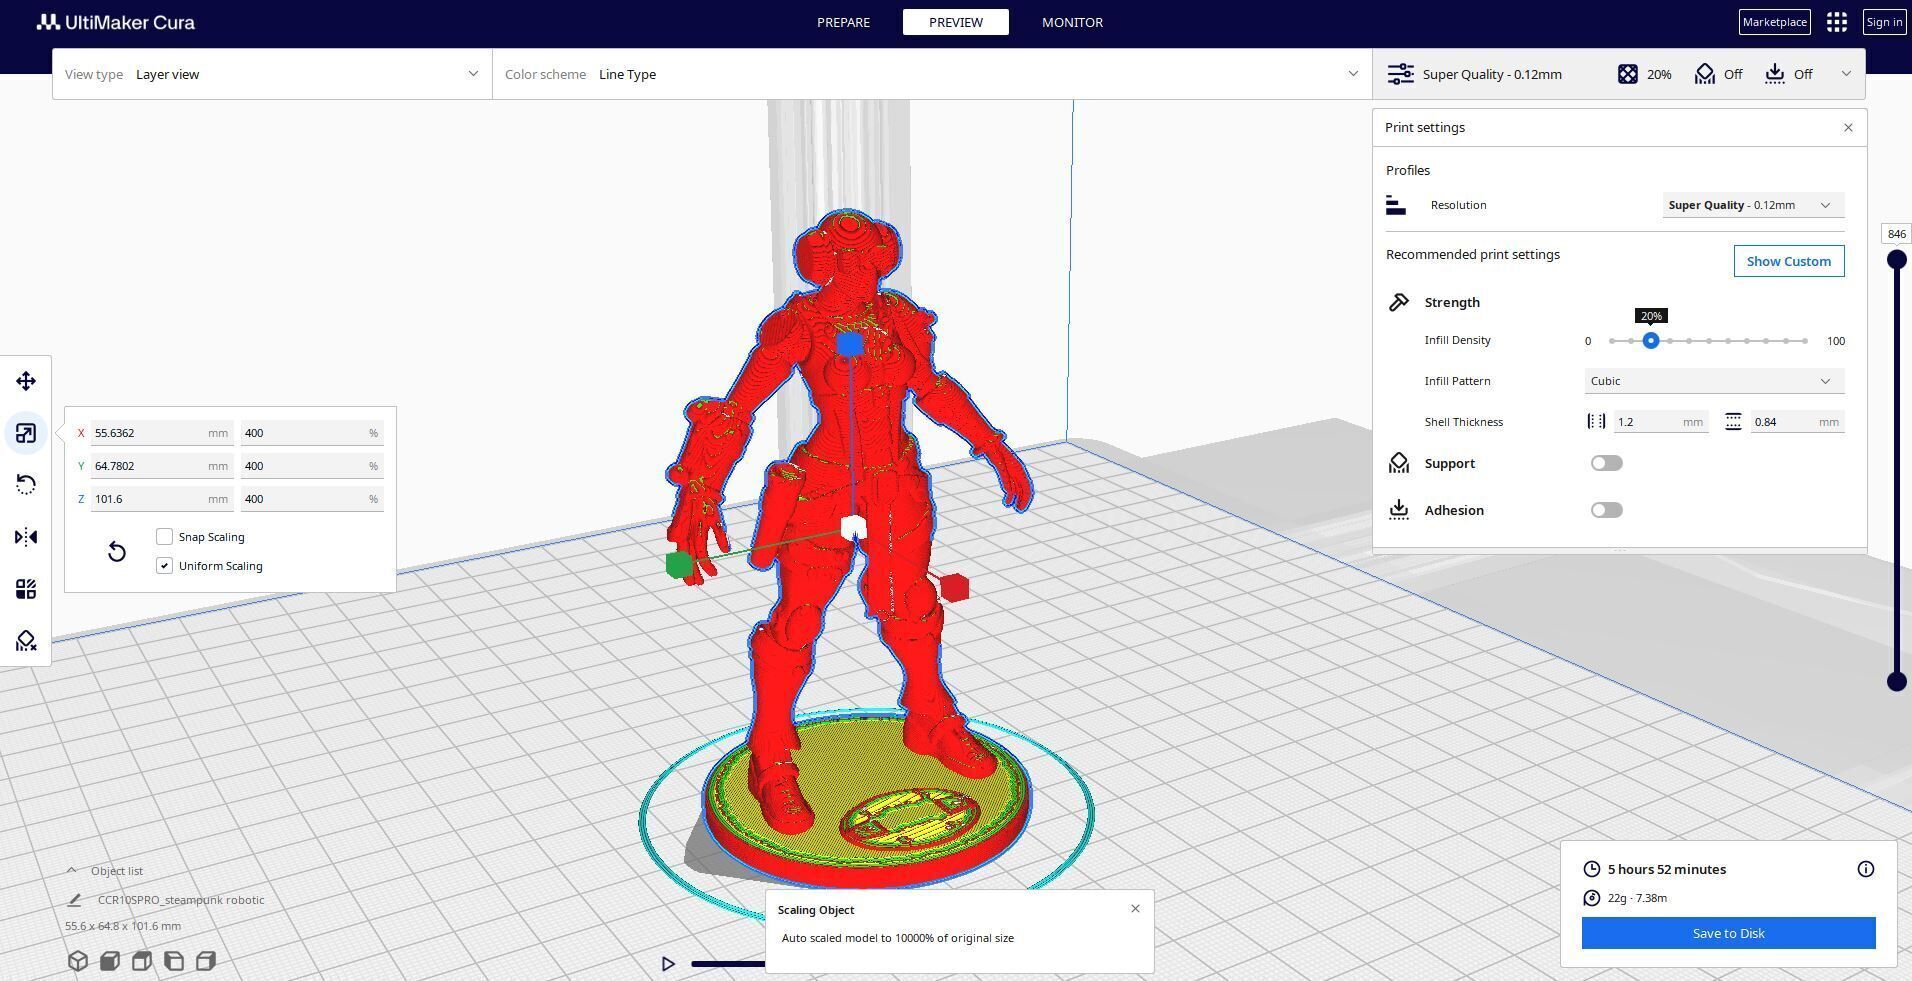
Task: Open the Marketplace
Action: (1775, 22)
